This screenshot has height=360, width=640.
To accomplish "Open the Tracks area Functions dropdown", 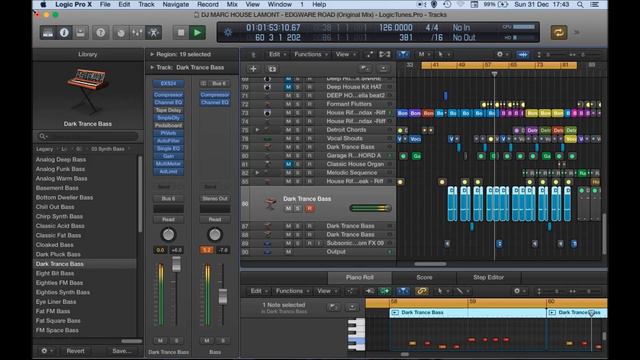I will [311, 54].
